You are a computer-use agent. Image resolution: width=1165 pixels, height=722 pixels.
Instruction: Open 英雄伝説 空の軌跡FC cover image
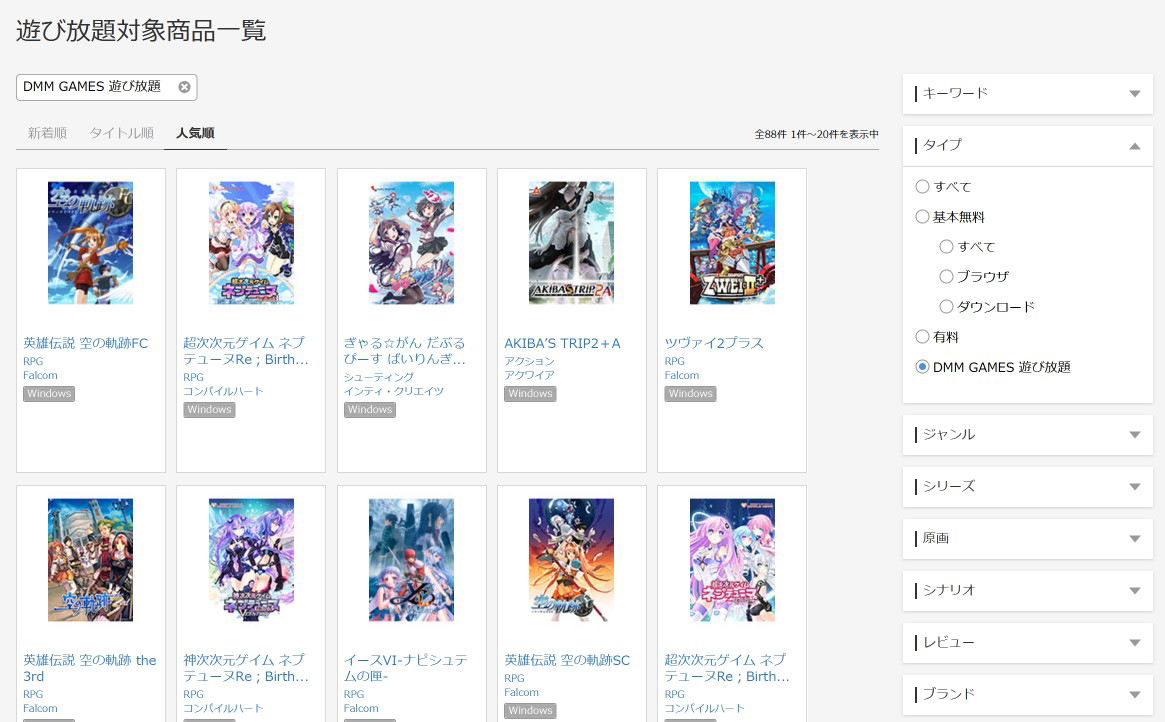coord(91,243)
